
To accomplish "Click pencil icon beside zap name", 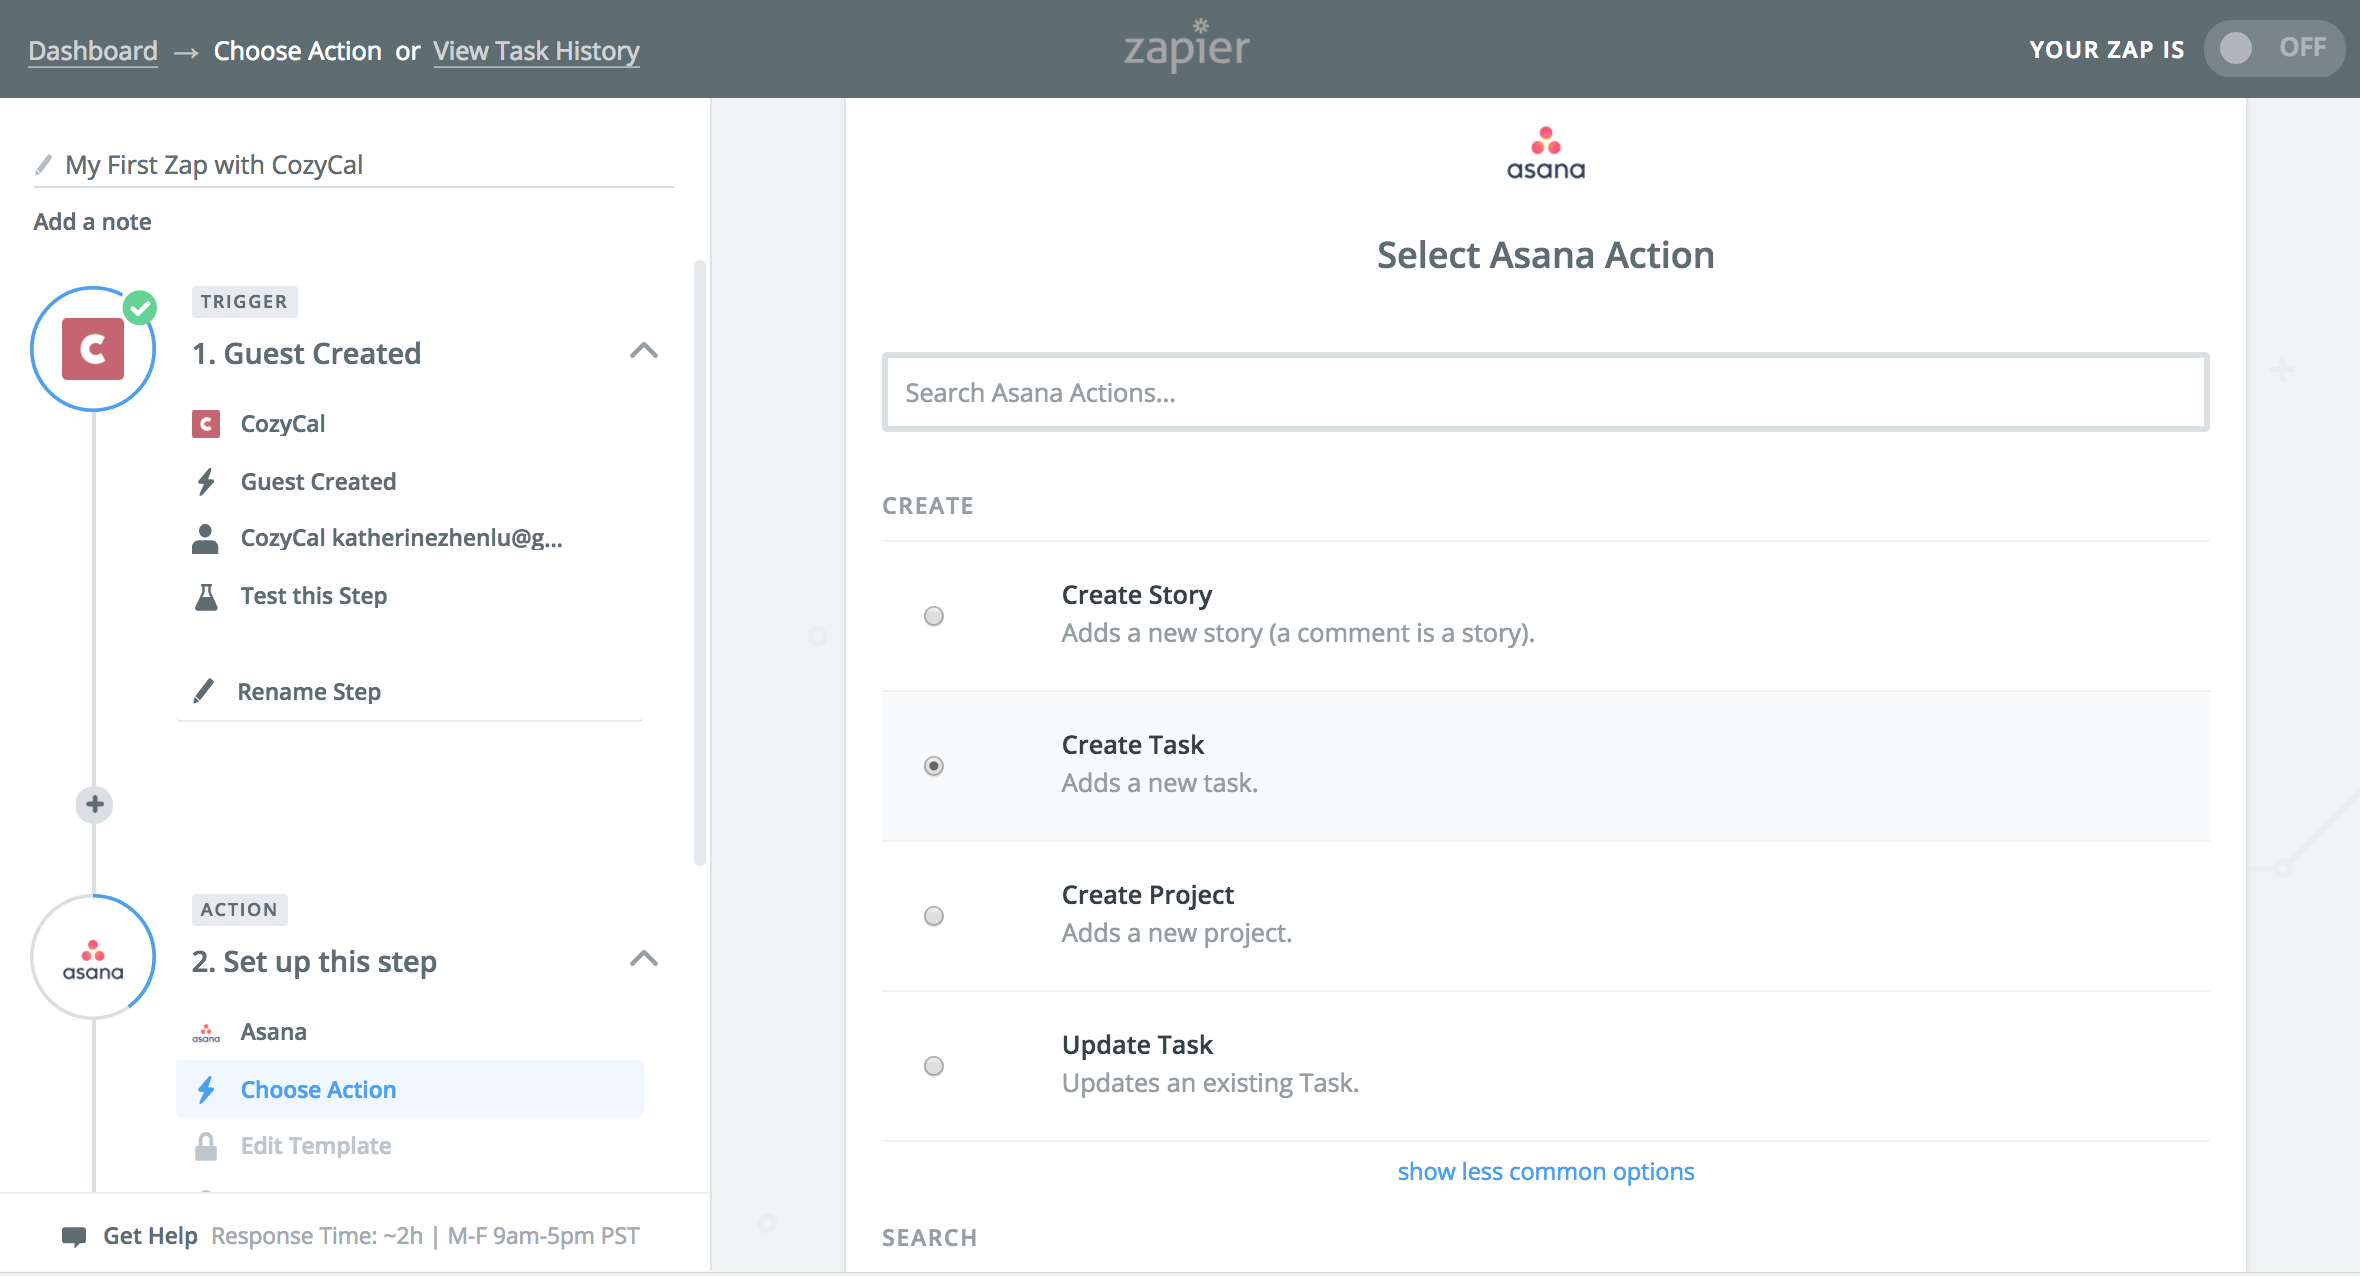I will pos(43,165).
